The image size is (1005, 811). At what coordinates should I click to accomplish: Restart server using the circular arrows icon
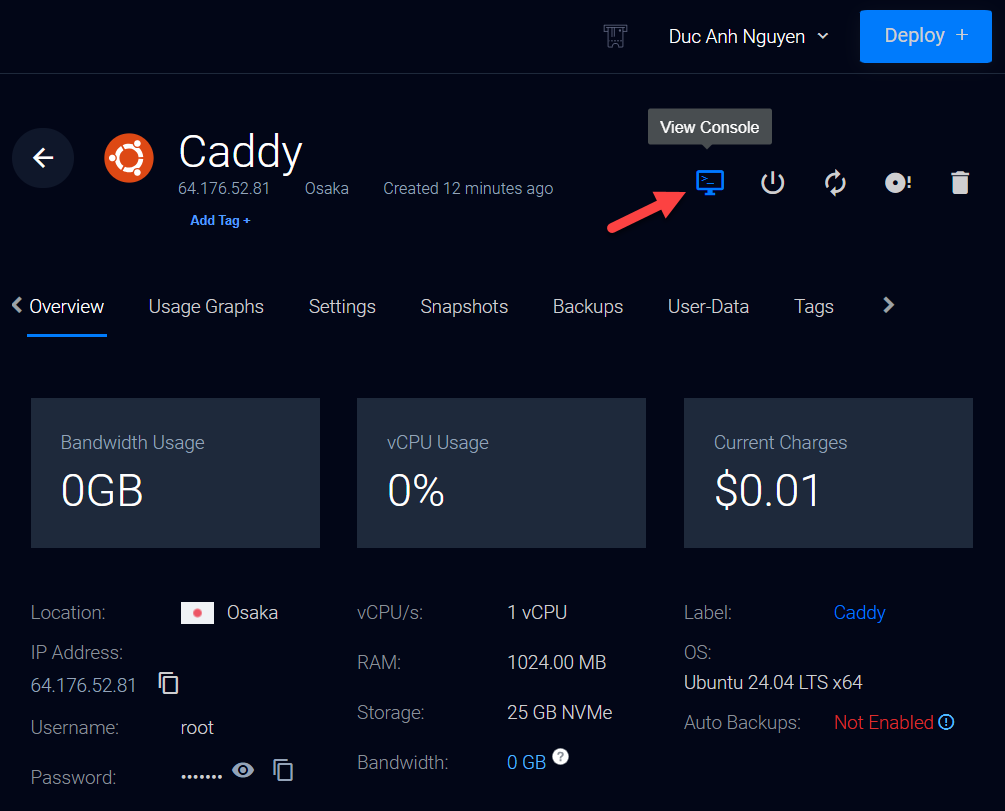835,183
